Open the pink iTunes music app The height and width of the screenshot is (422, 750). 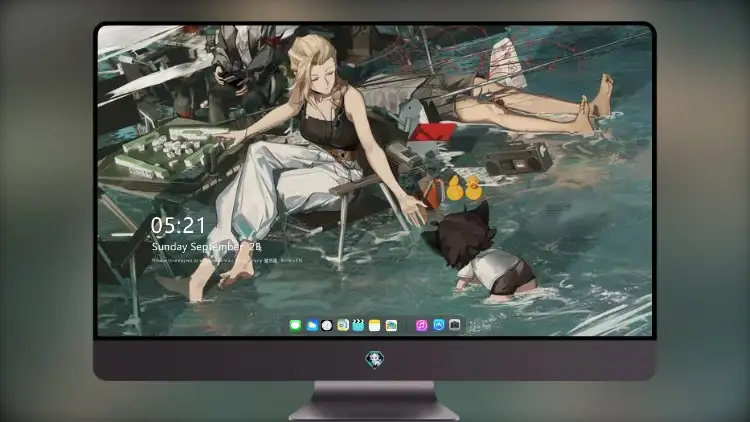click(421, 326)
